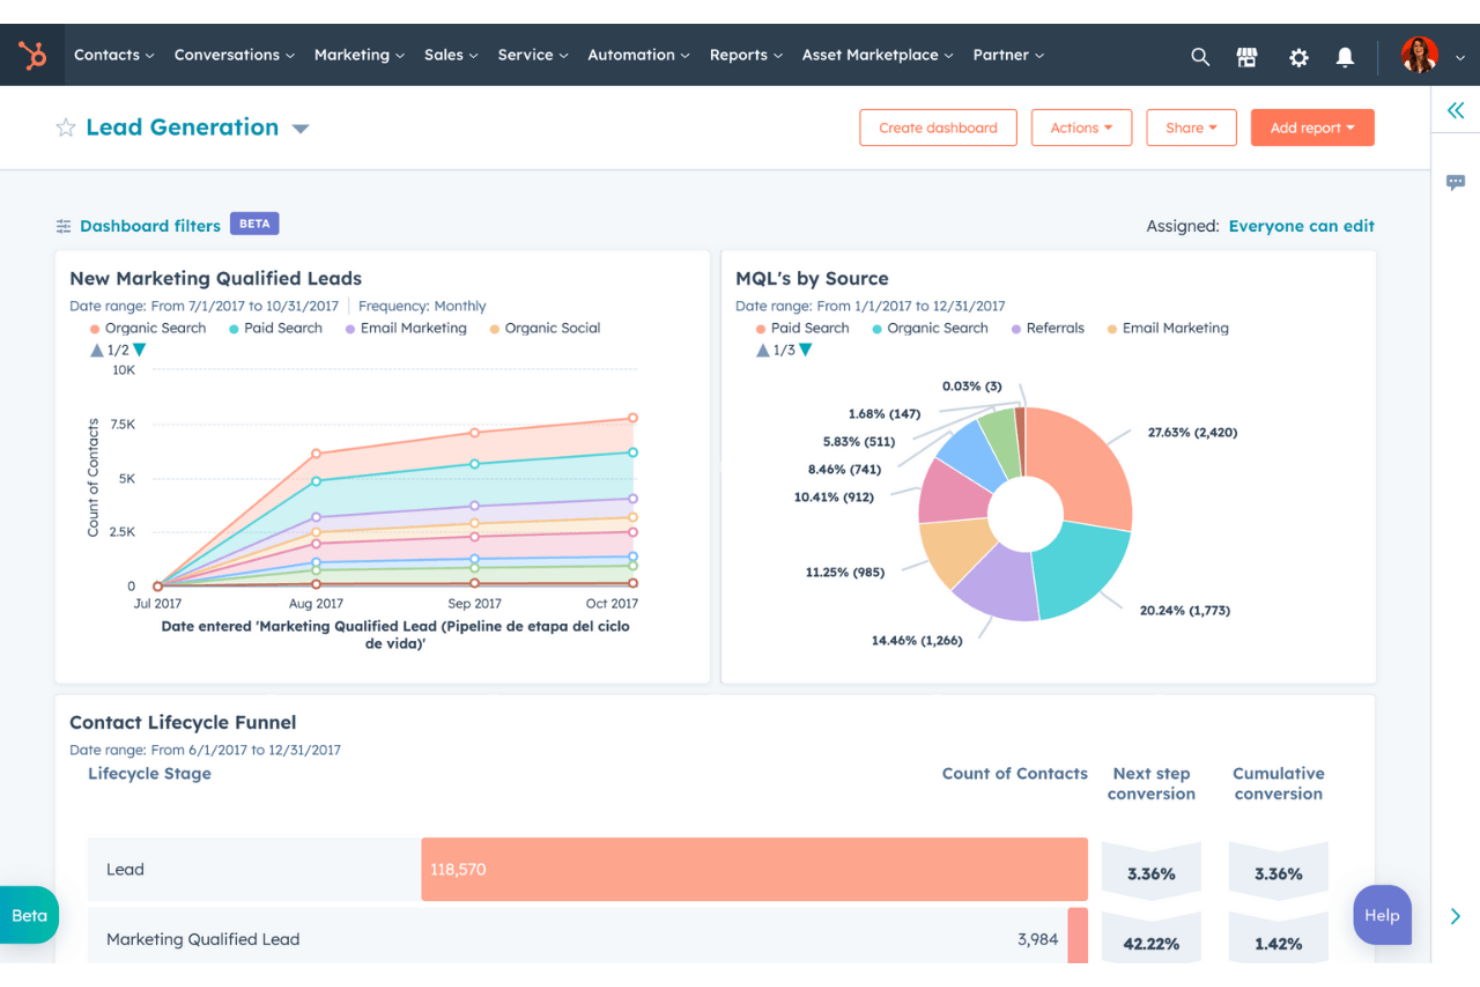Open the Actions dropdown
Viewport: 1480px width, 987px height.
(1081, 127)
